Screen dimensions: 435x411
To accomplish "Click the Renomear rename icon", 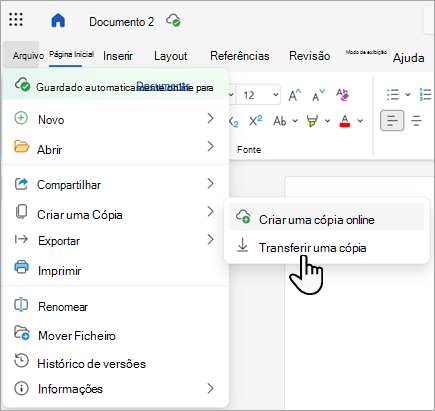I will click(21, 305).
